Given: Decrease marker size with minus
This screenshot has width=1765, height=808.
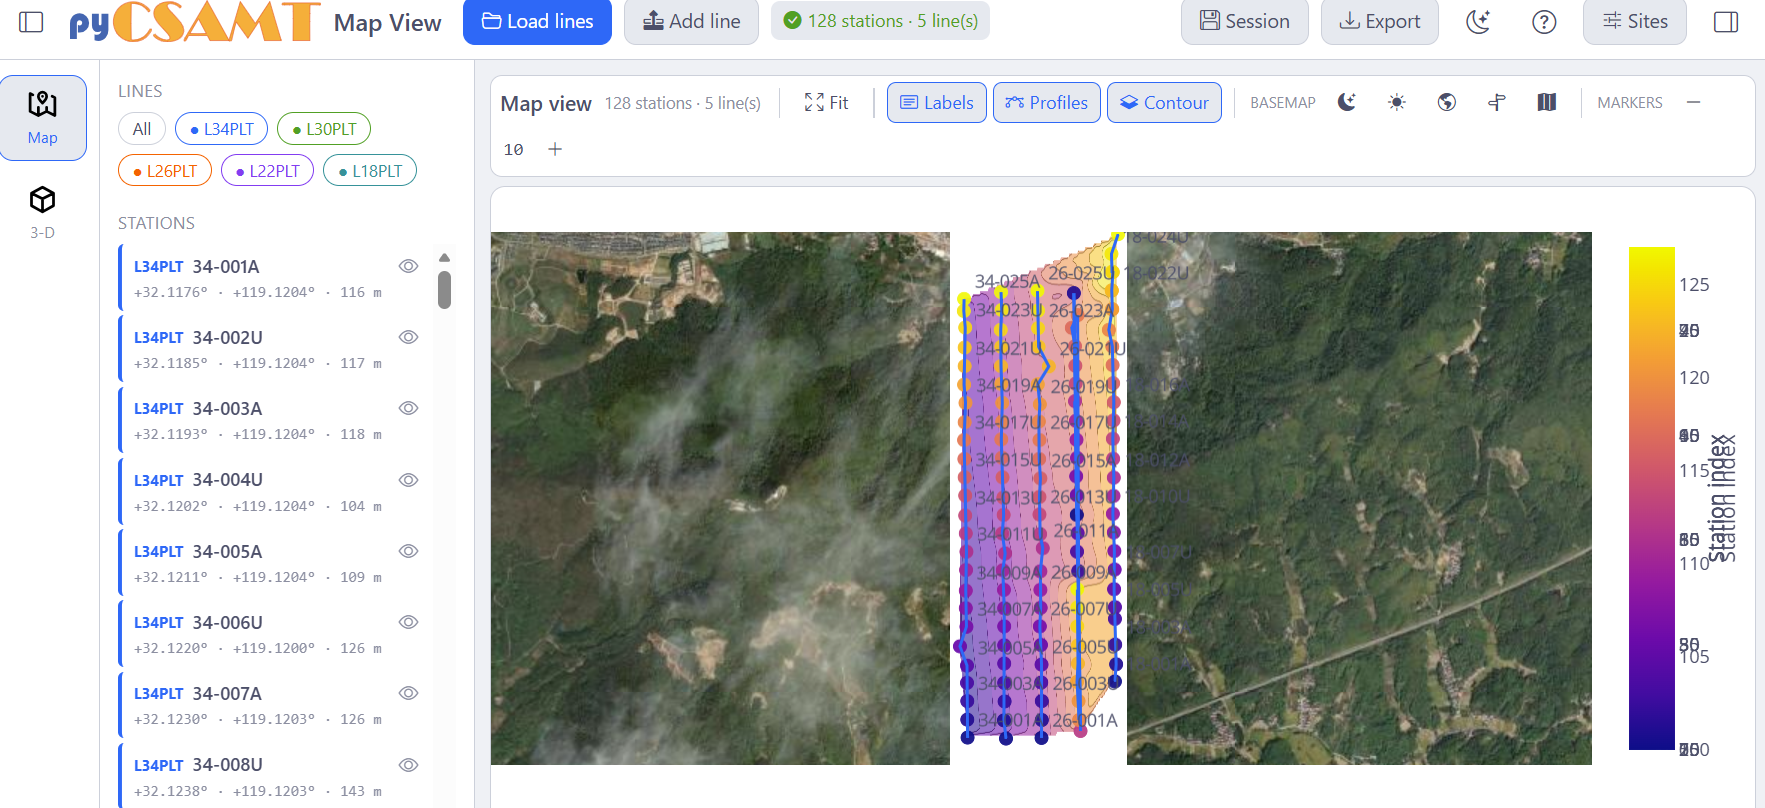Looking at the screenshot, I should pos(1693,103).
